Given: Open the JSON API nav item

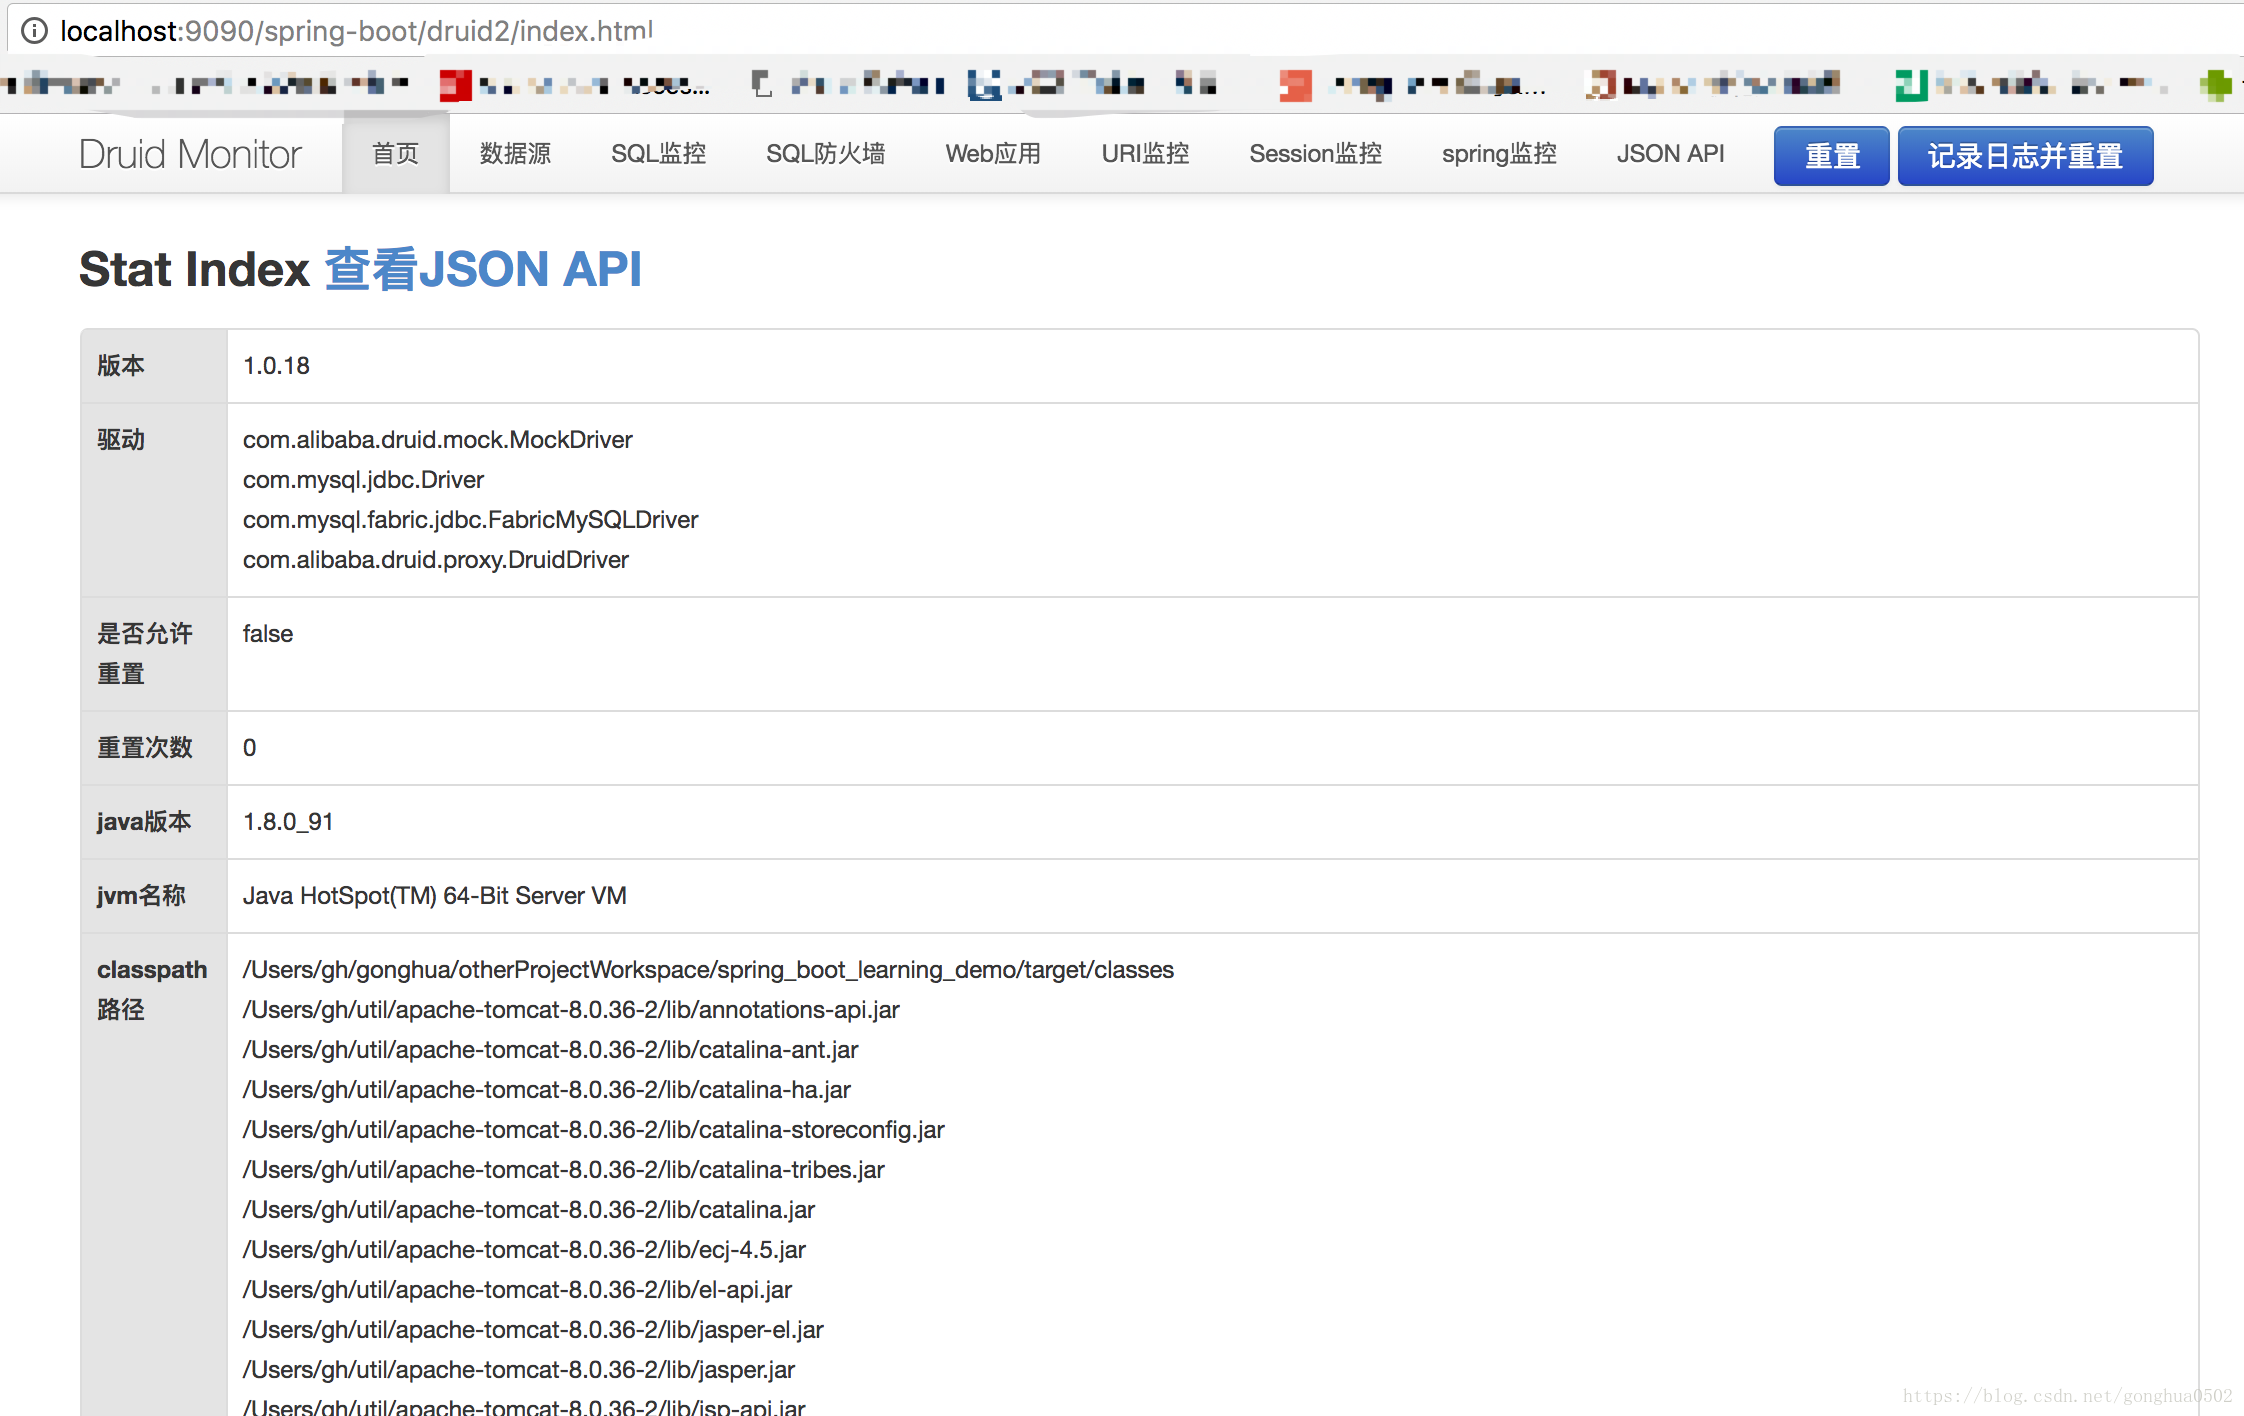Looking at the screenshot, I should pos(1670,154).
